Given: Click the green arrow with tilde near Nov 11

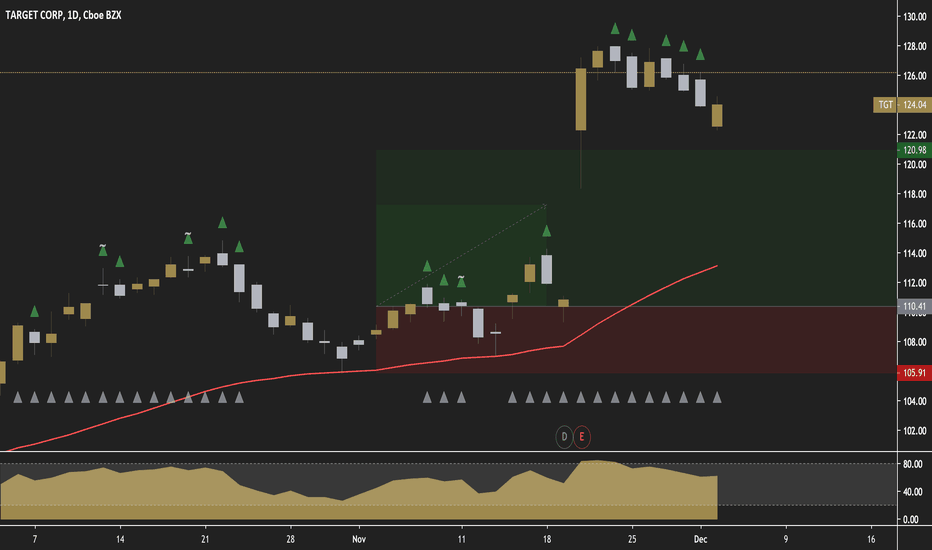Looking at the screenshot, I should coord(461,281).
